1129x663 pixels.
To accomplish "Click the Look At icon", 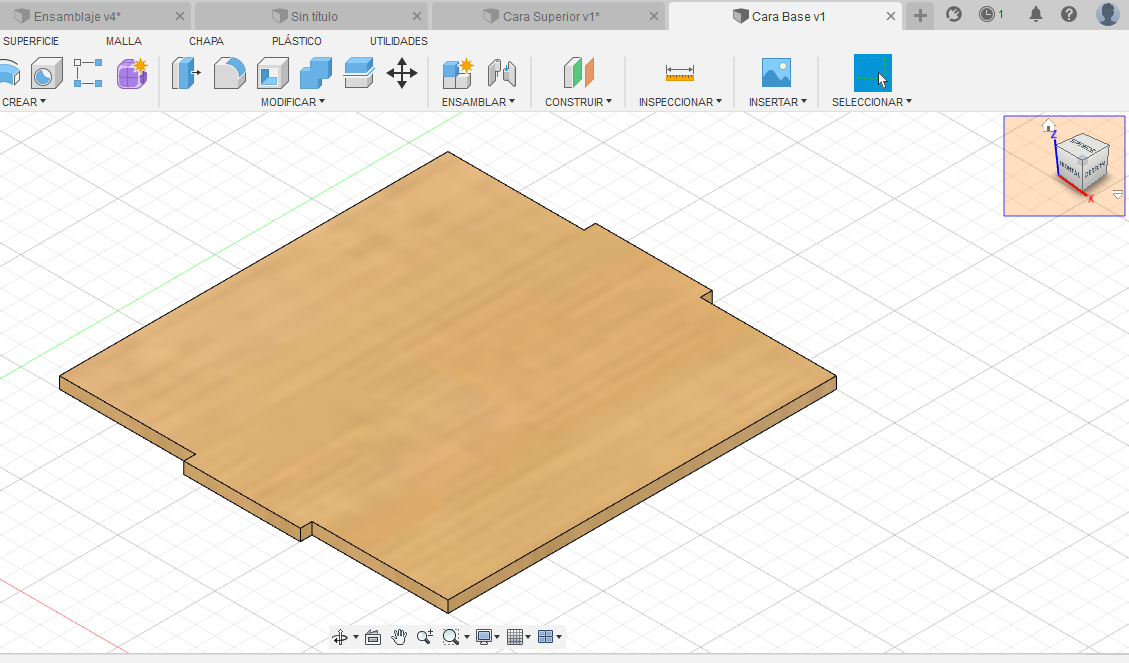I will pyautogui.click(x=373, y=637).
